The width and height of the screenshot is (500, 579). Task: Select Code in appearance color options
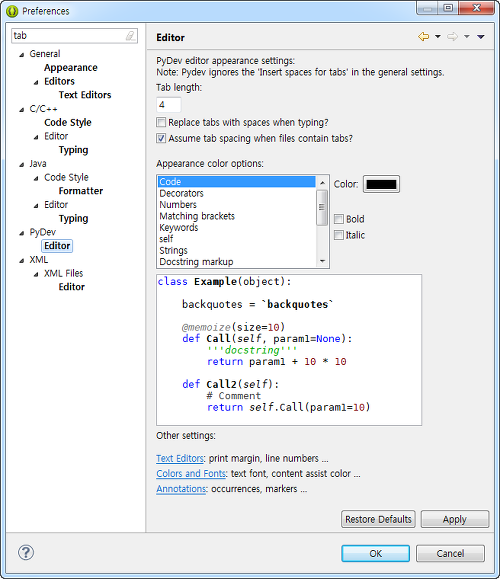[237, 182]
